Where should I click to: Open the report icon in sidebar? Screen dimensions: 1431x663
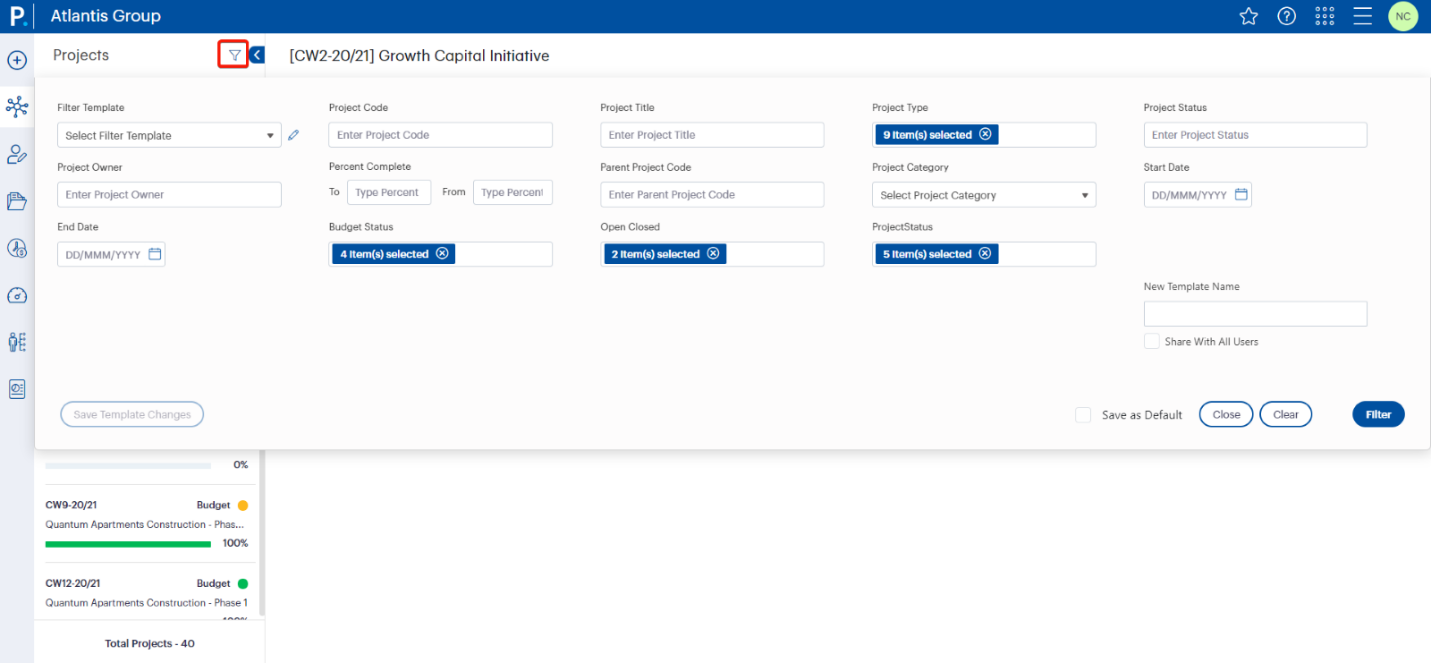coord(17,389)
